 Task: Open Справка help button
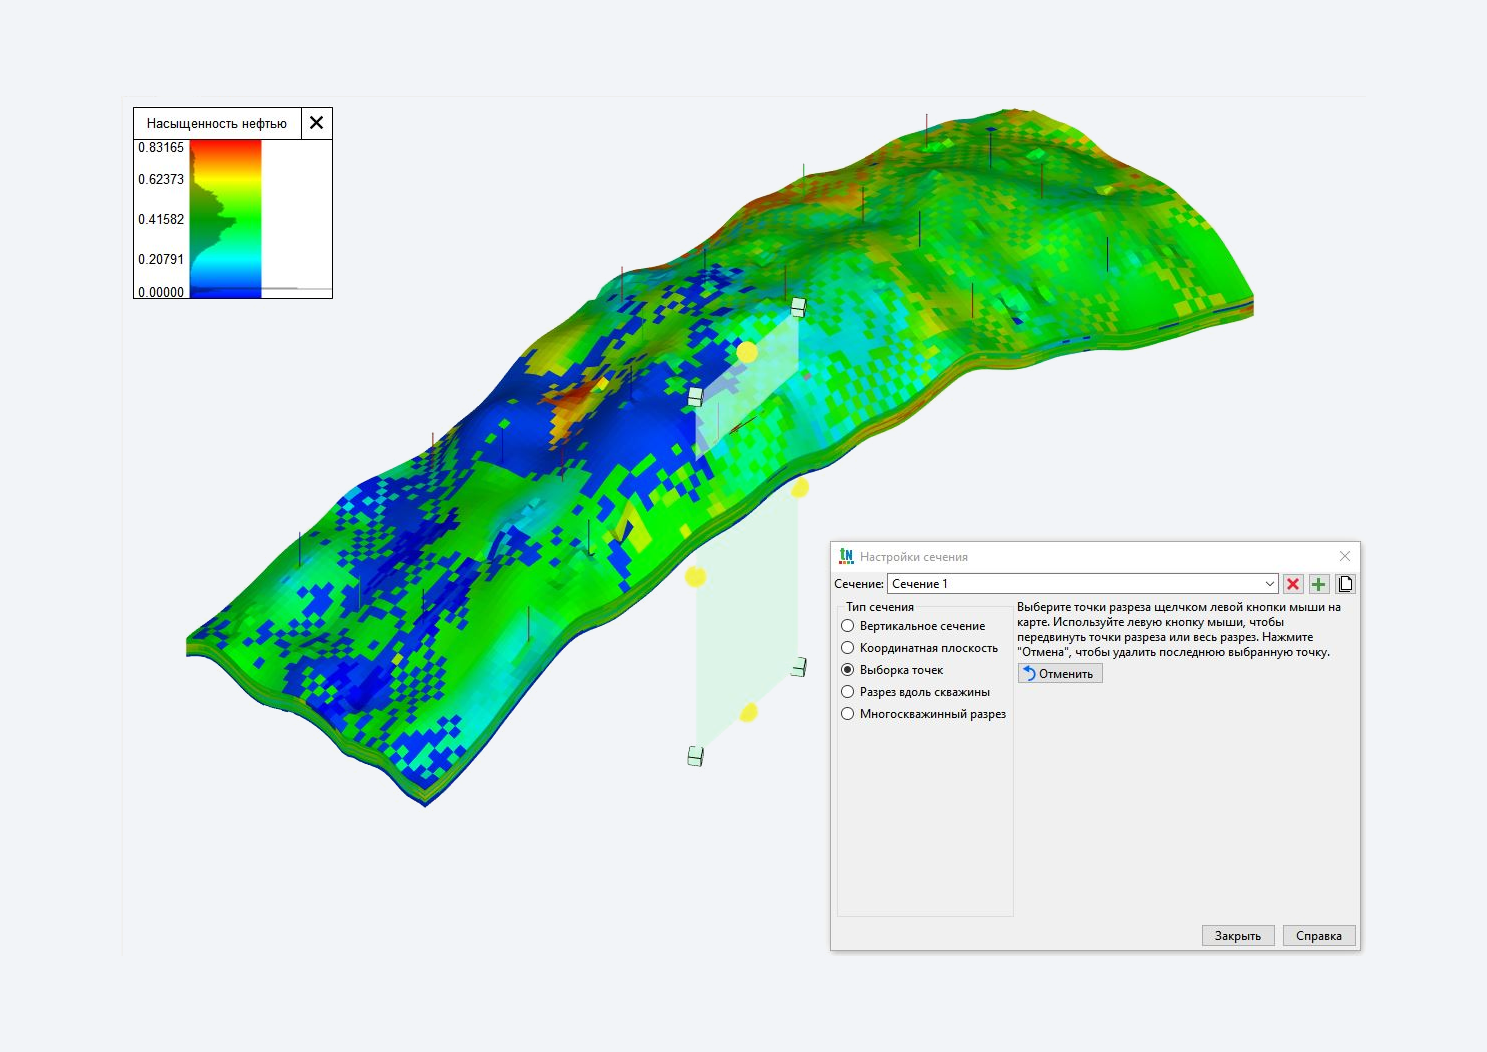1319,936
